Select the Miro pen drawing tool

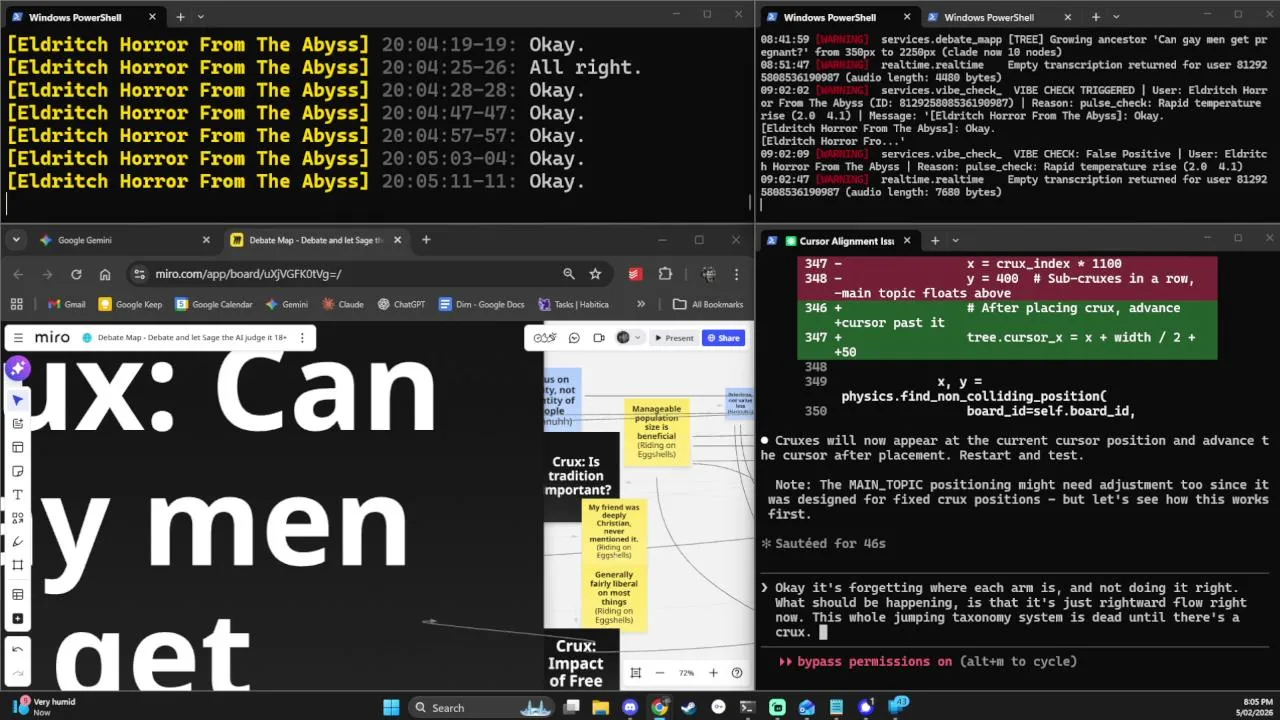[x=17, y=542]
